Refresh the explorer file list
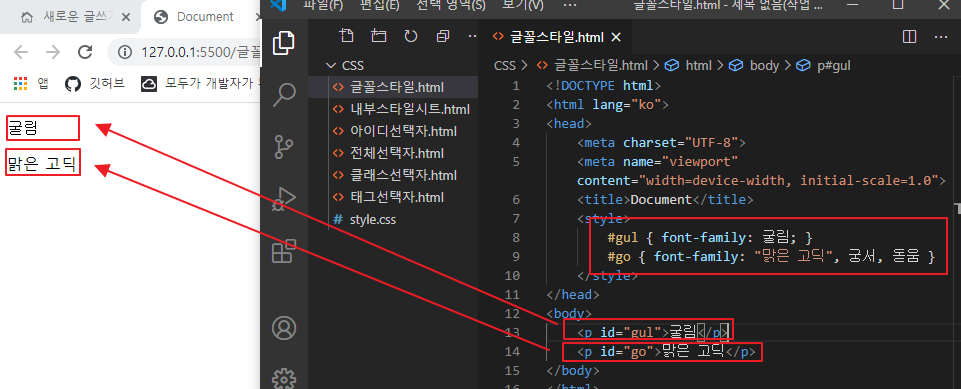 (x=411, y=36)
